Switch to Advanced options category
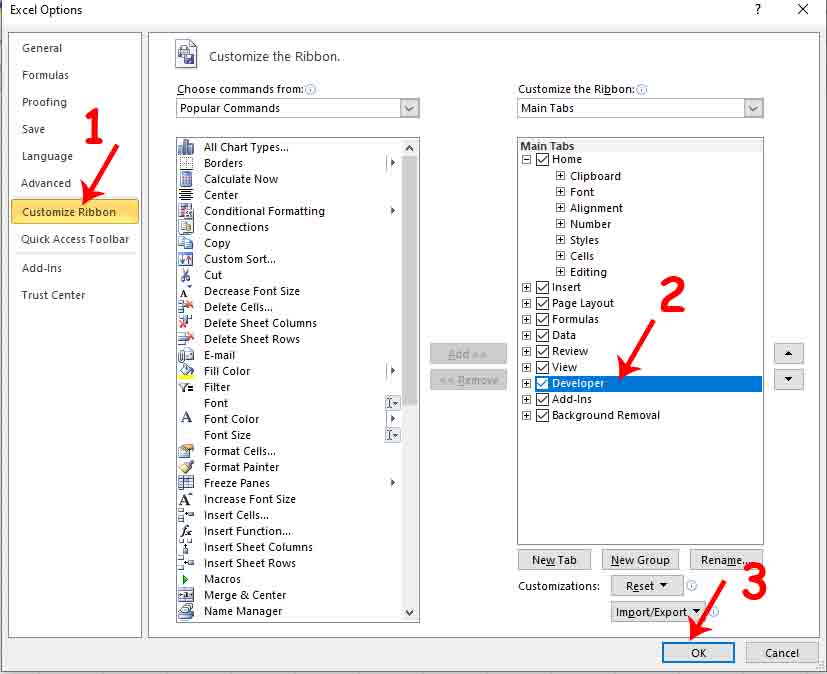827x674 pixels. [46, 183]
